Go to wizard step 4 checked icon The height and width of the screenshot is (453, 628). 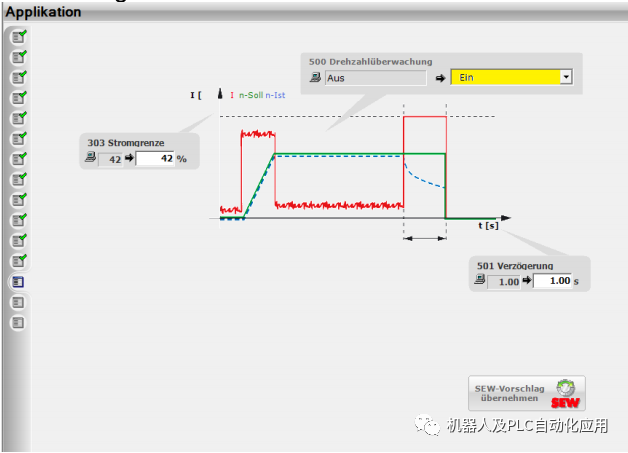(18, 98)
